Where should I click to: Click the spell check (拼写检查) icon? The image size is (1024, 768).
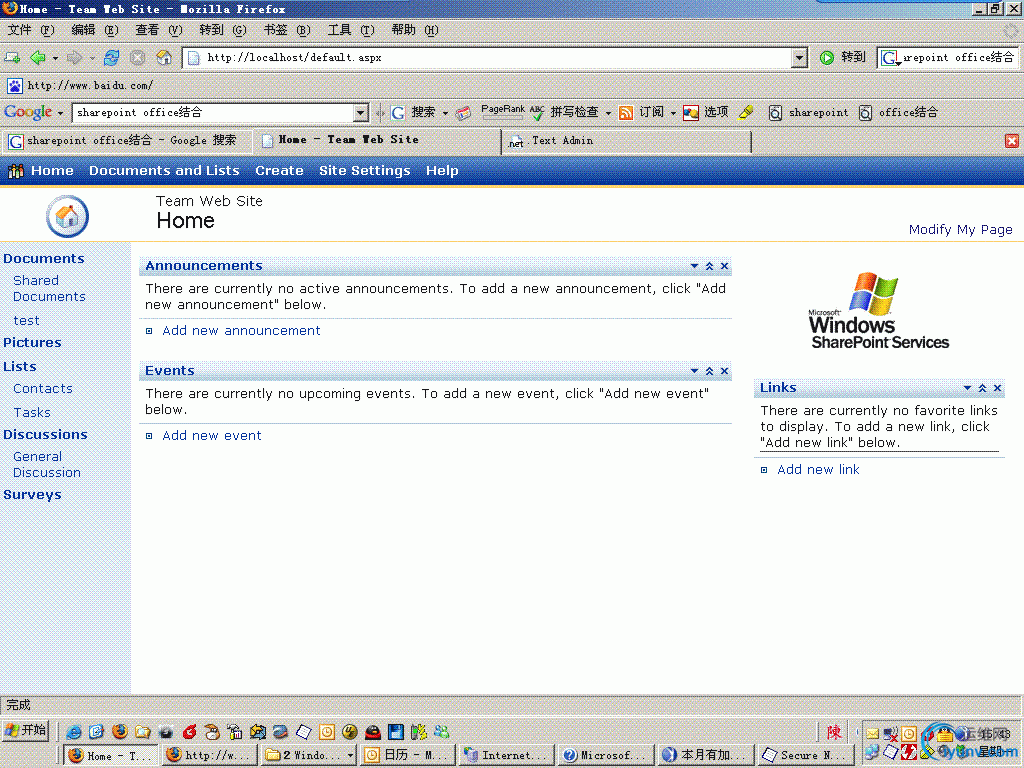point(537,112)
